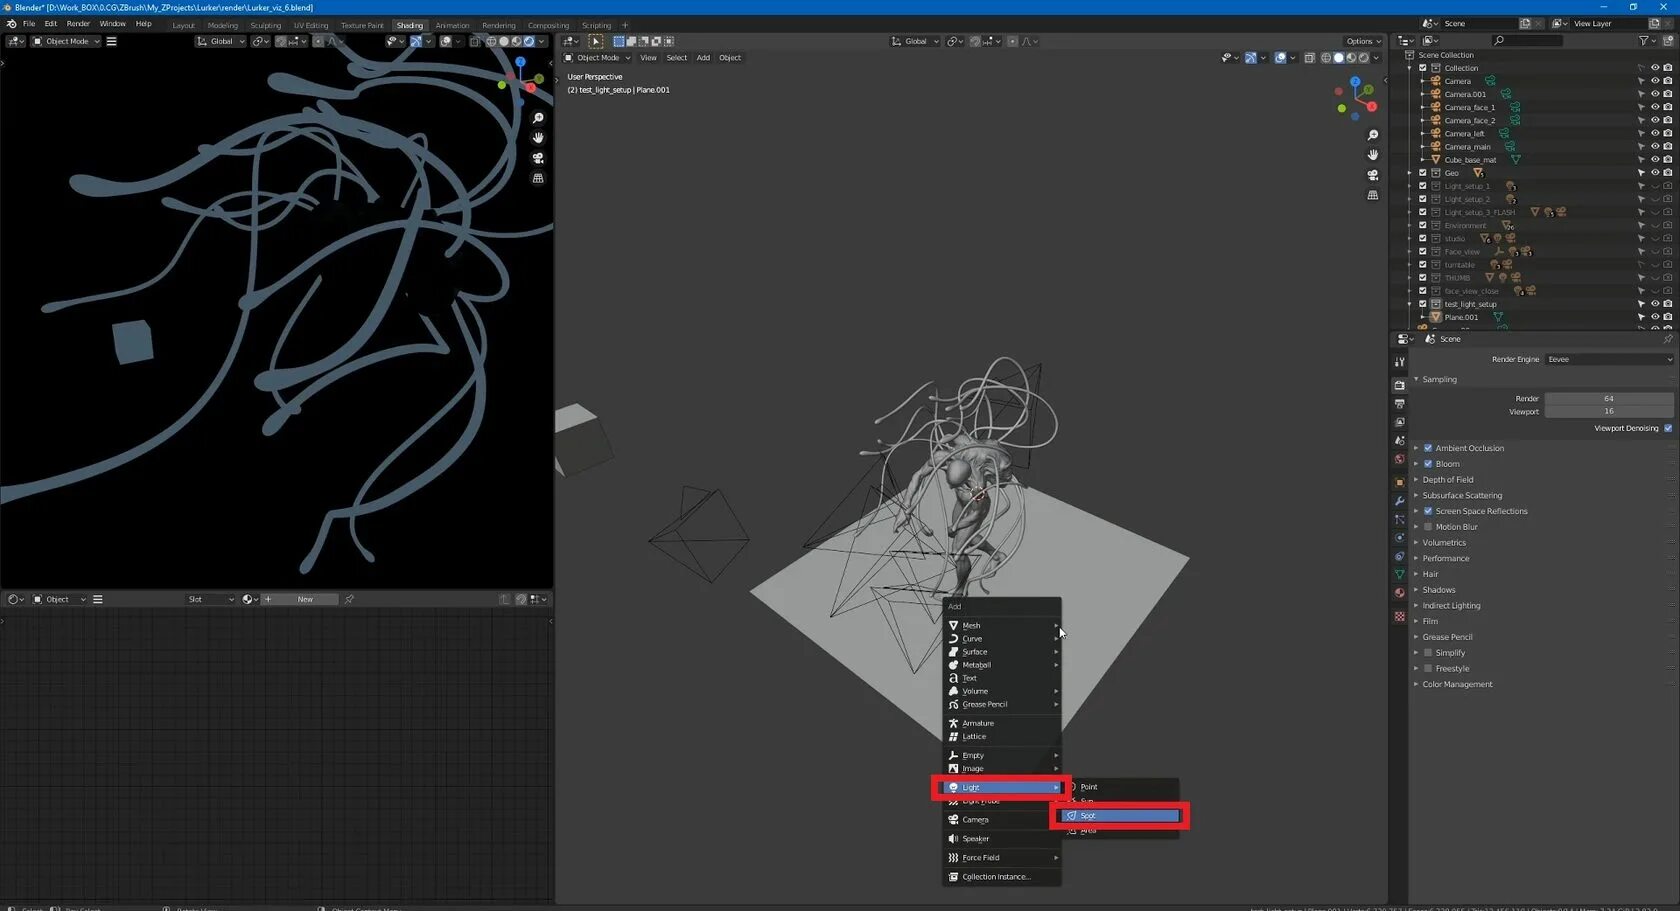This screenshot has width=1680, height=911.
Task: Enable Simplify checkbox
Action: point(1428,653)
